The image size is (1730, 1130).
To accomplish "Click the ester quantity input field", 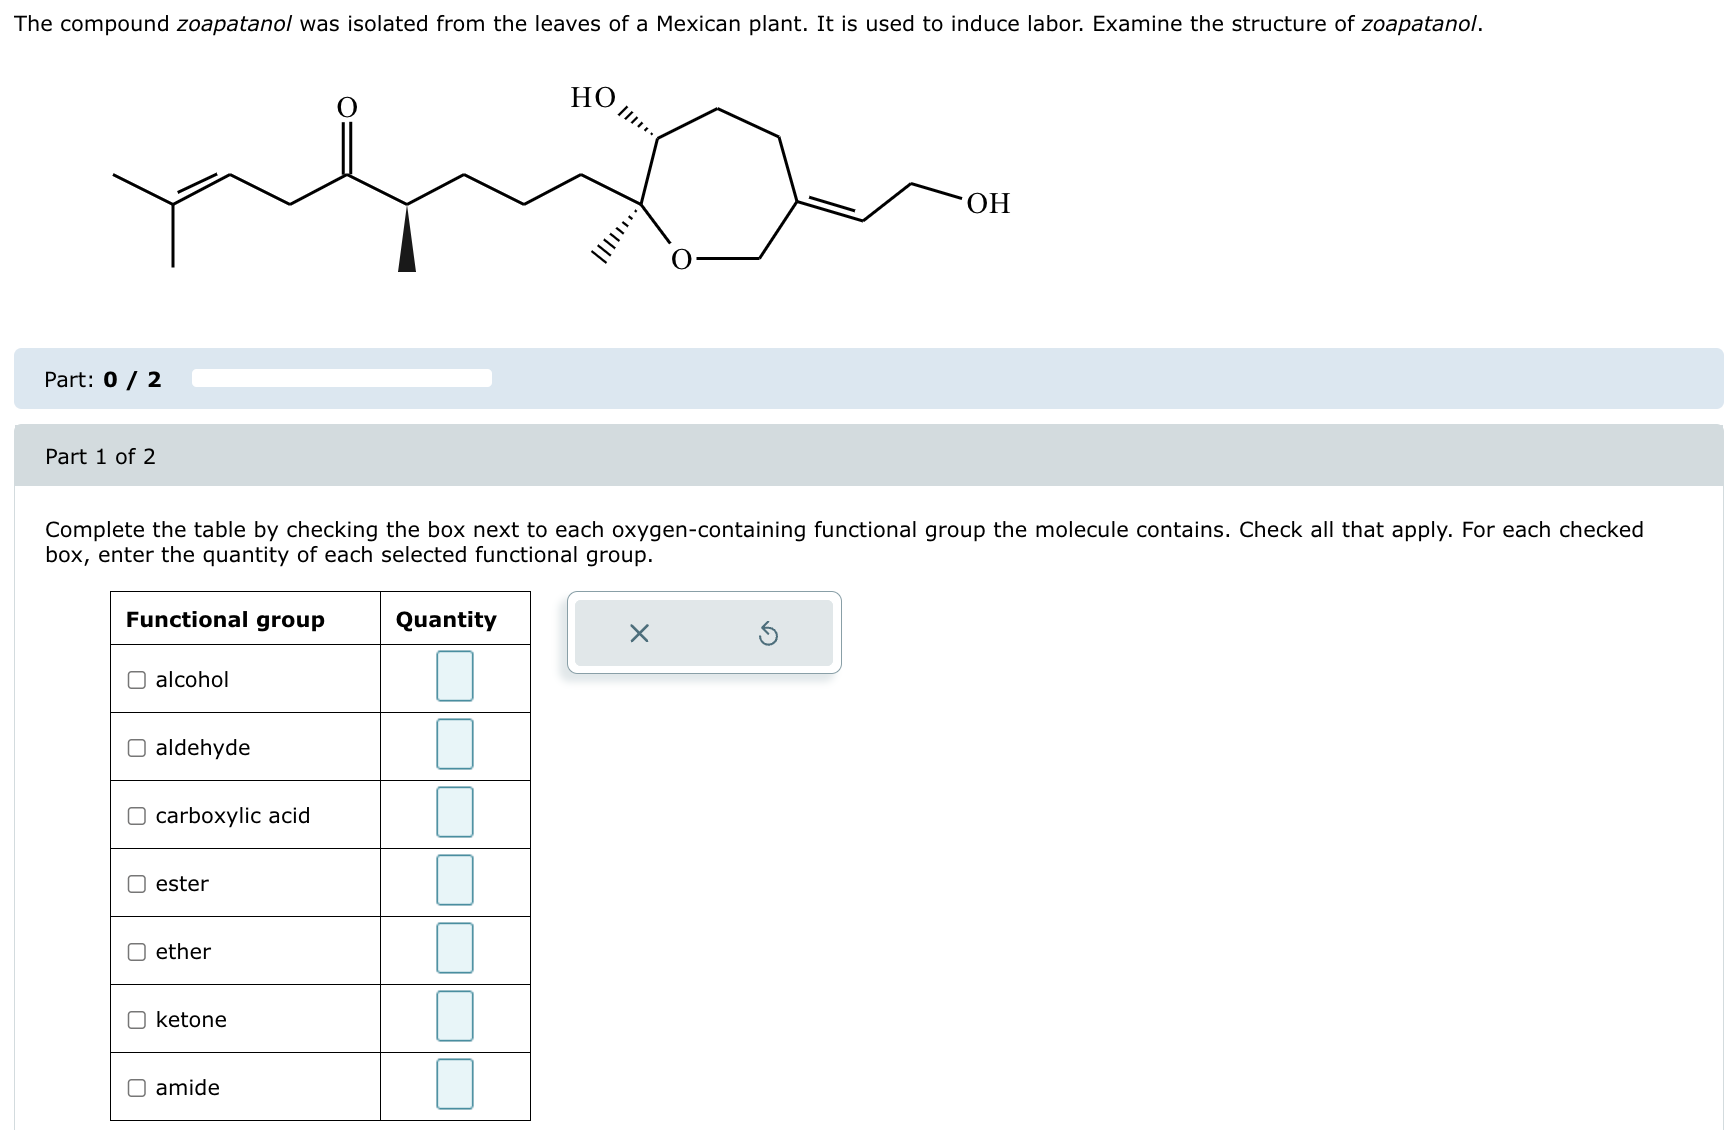I will coord(454,882).
